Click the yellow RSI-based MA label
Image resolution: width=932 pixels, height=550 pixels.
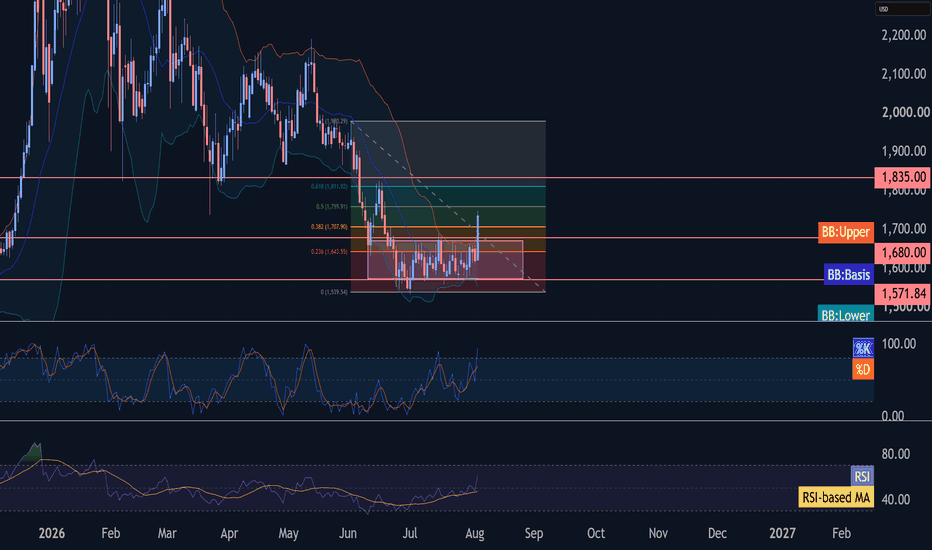tap(836, 497)
